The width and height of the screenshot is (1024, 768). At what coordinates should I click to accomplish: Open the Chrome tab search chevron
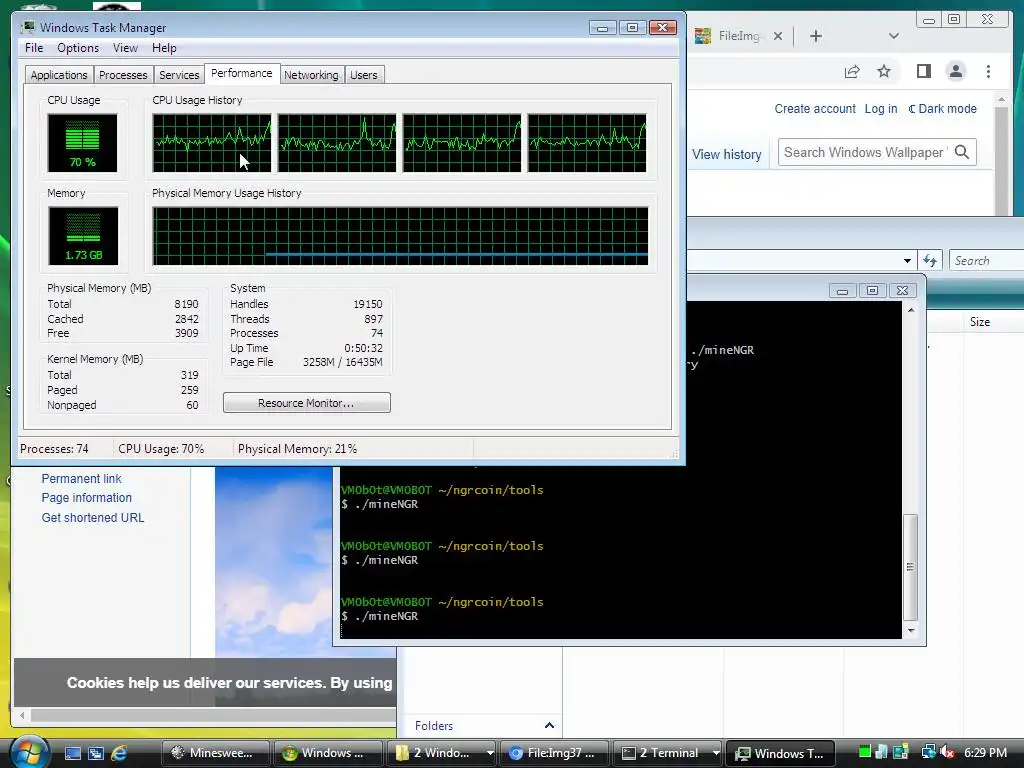click(x=893, y=36)
